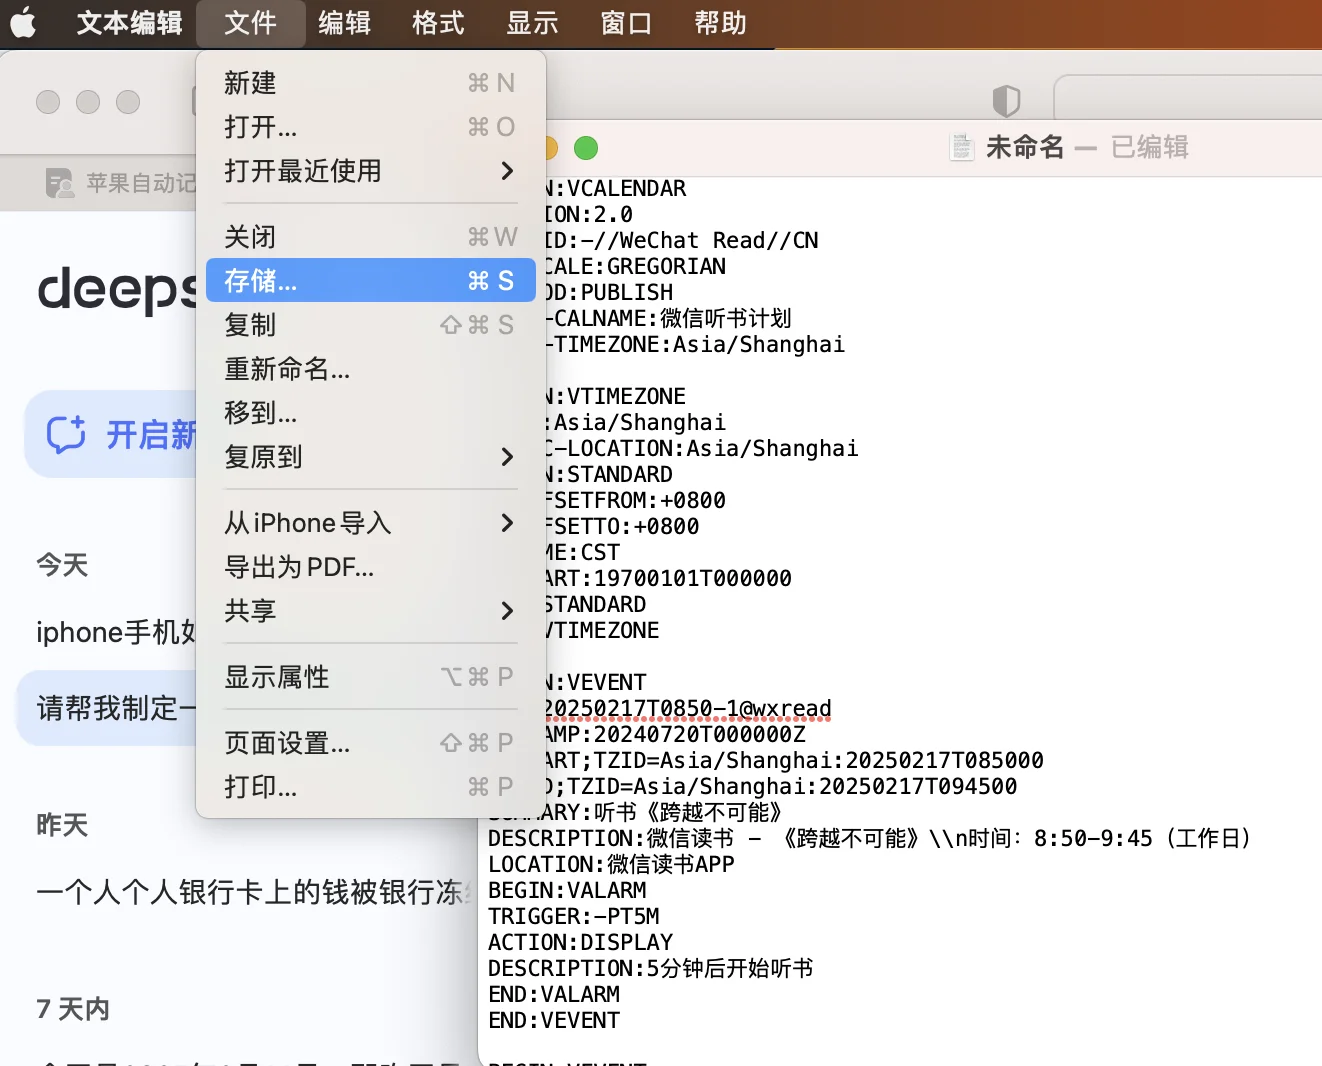The image size is (1322, 1066).
Task: Expand the 打开最近使用 submenu
Action: 371,171
